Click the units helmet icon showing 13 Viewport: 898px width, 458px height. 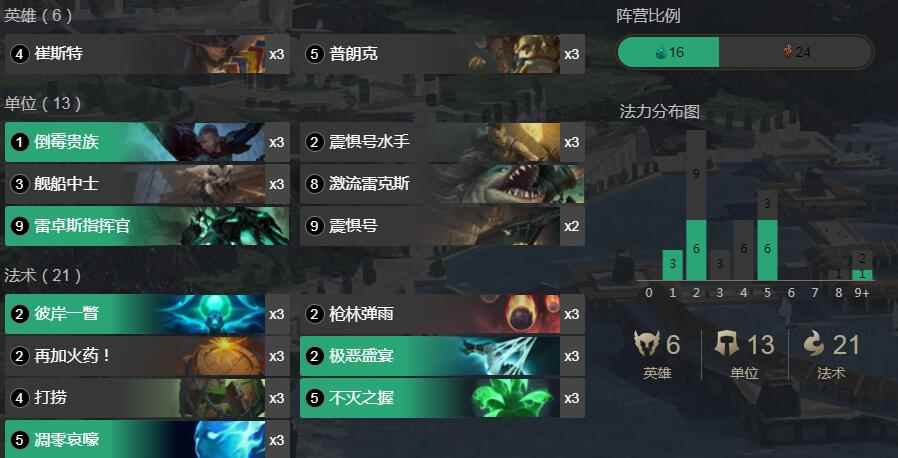tap(727, 344)
